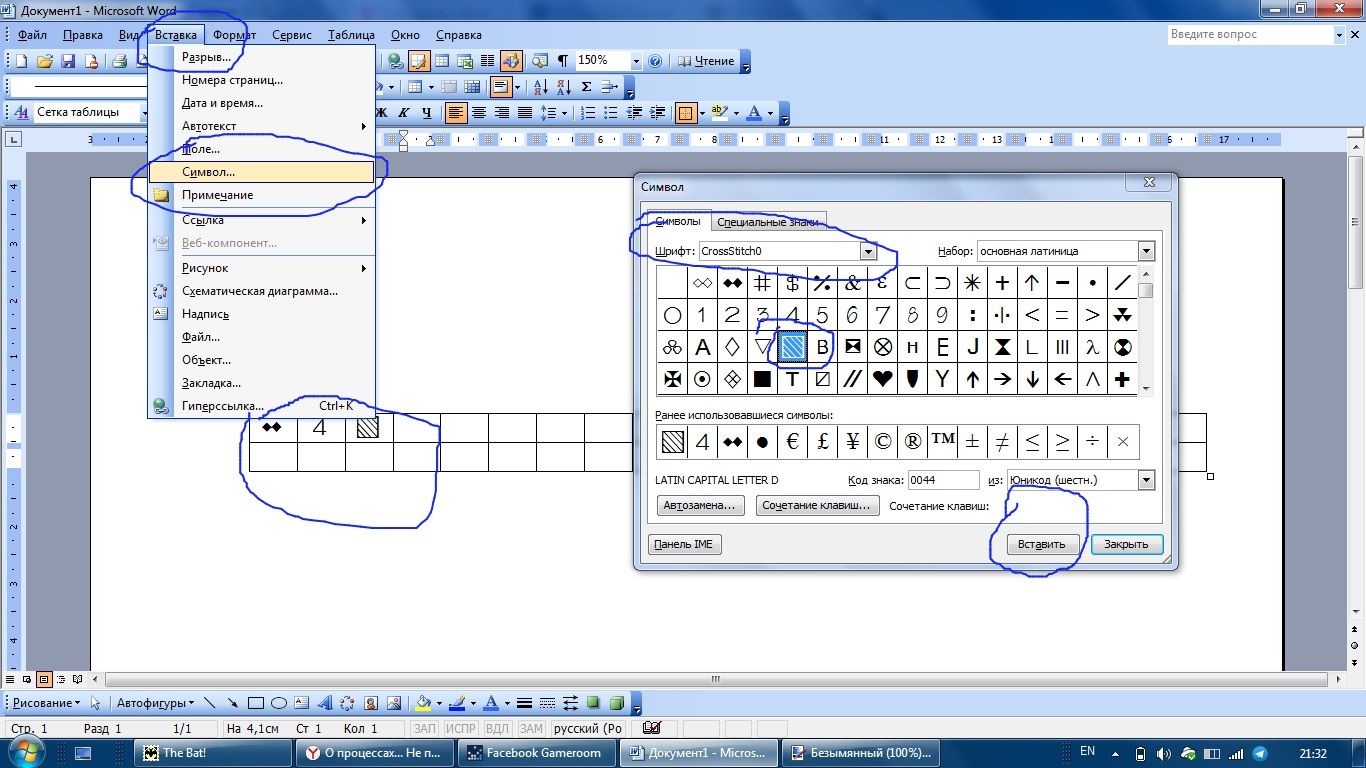Open the zoom 150% dropdown

634,61
